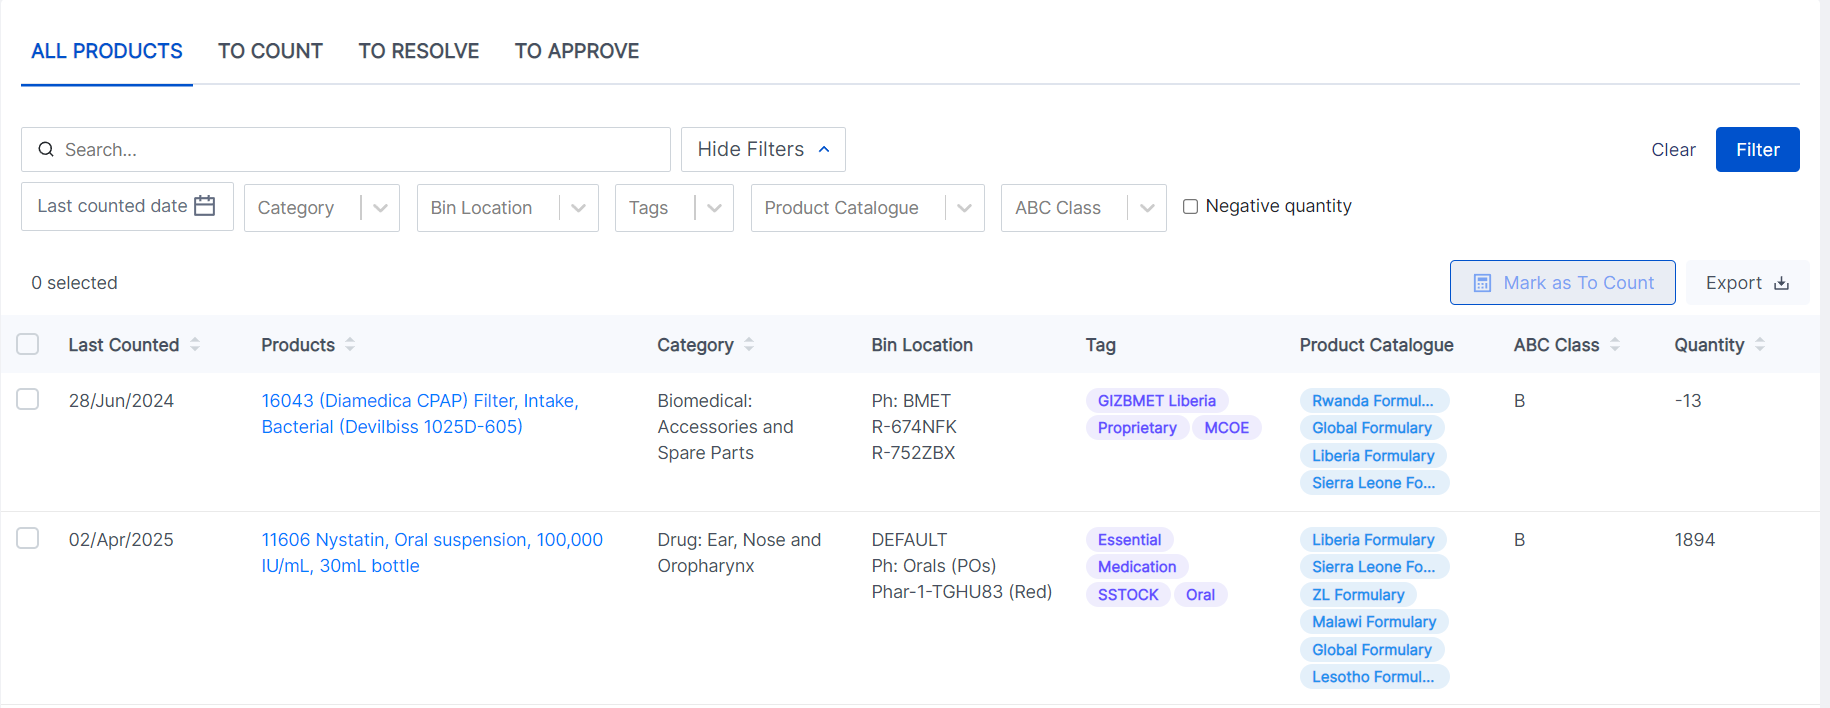Click the Export download icon

tap(1781, 284)
